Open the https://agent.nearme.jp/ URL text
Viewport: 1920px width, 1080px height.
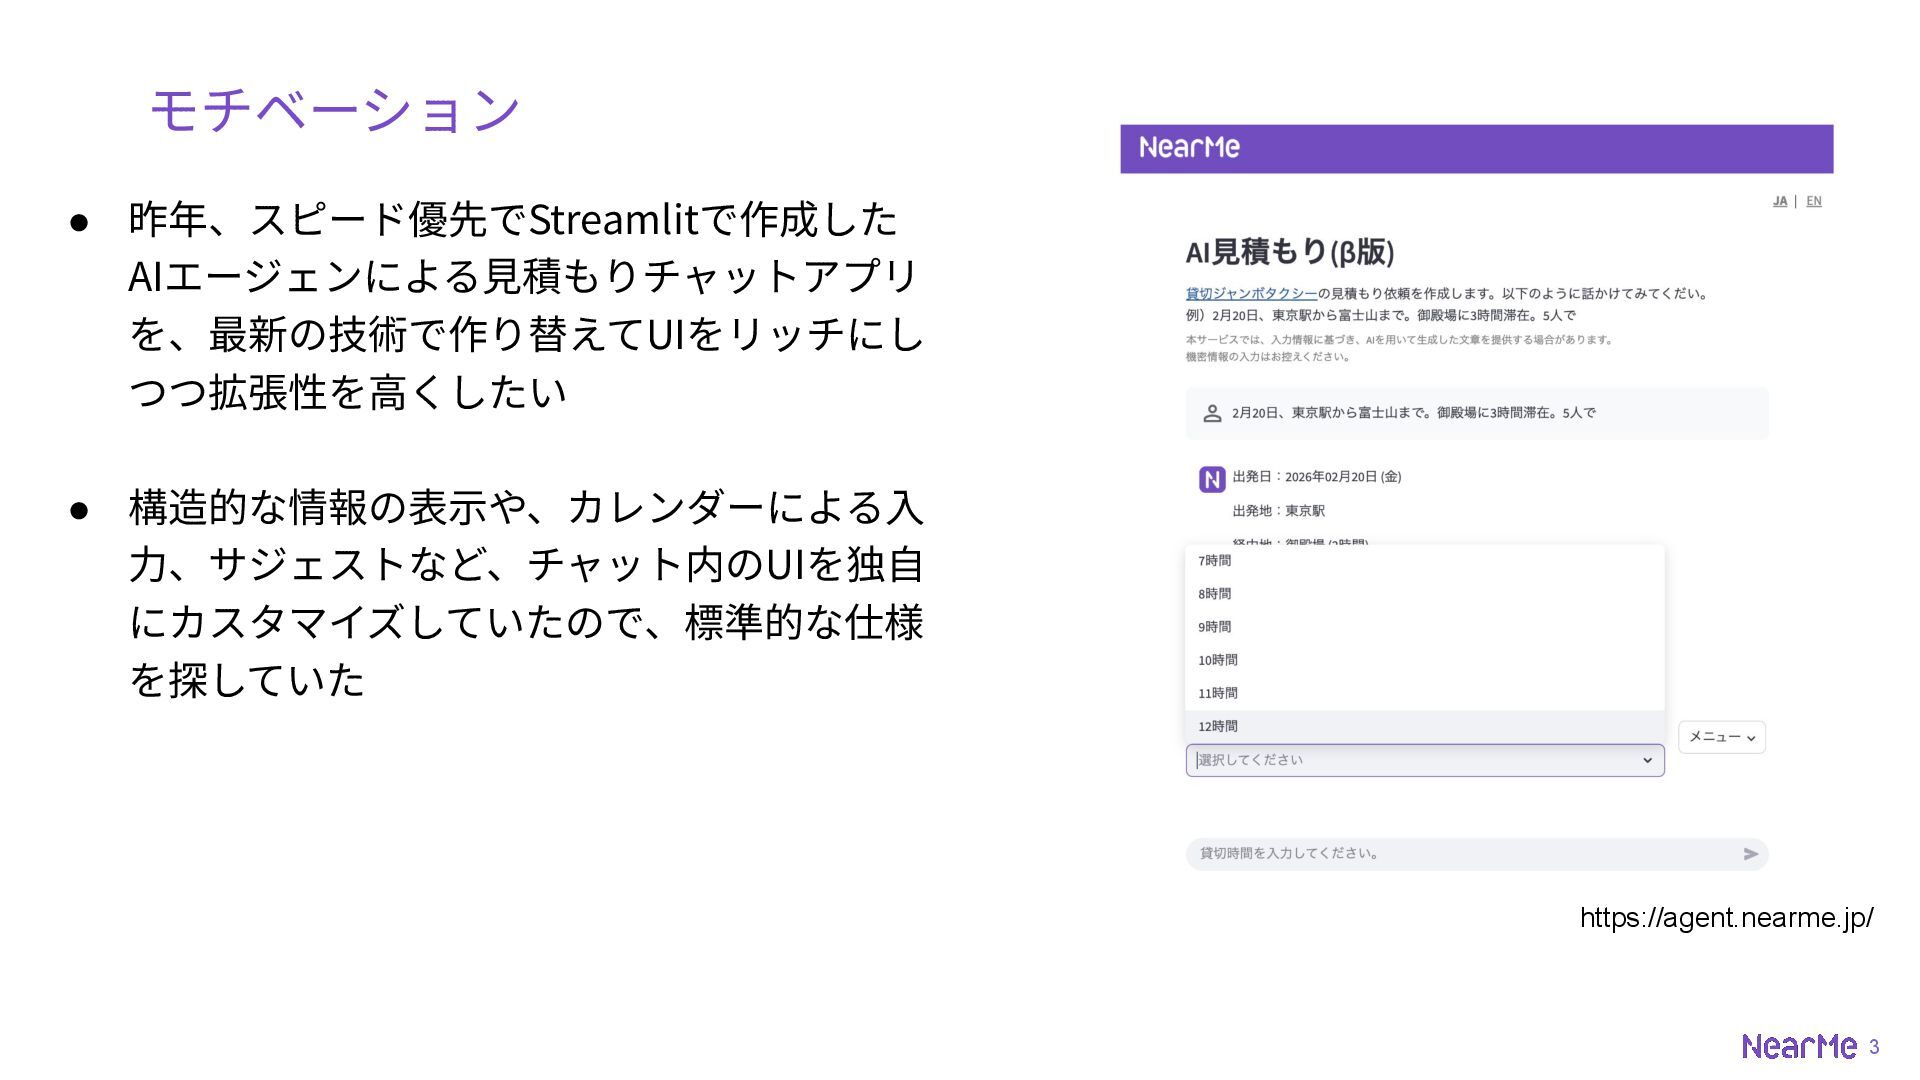tap(1726, 917)
